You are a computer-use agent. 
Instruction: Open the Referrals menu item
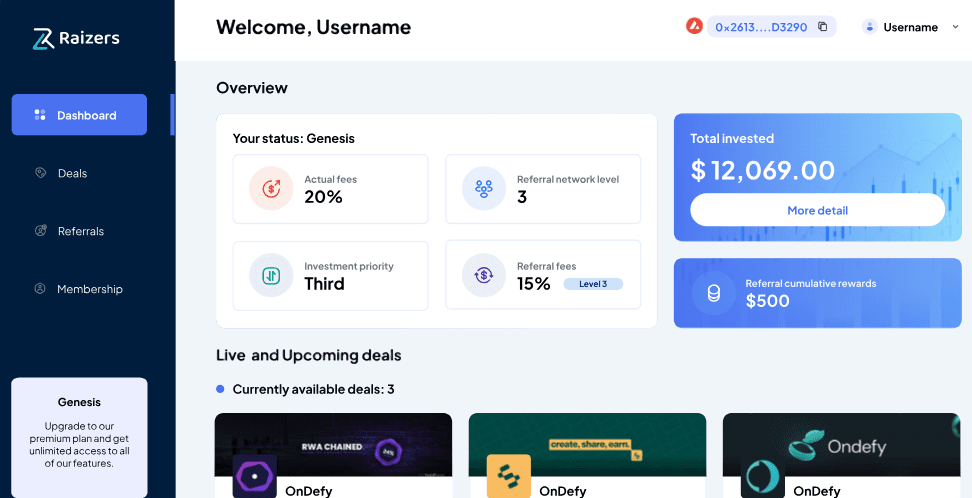tap(79, 231)
